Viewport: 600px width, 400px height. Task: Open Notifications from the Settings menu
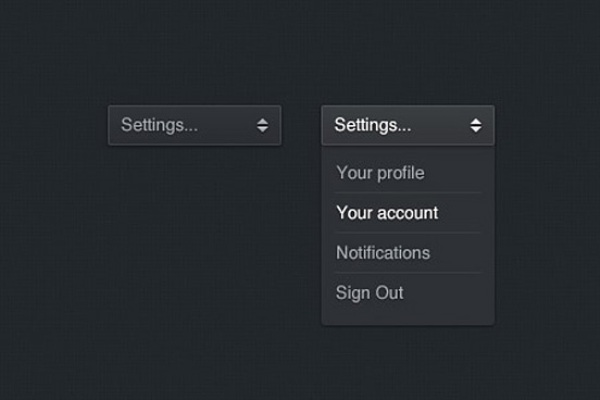[x=383, y=253]
